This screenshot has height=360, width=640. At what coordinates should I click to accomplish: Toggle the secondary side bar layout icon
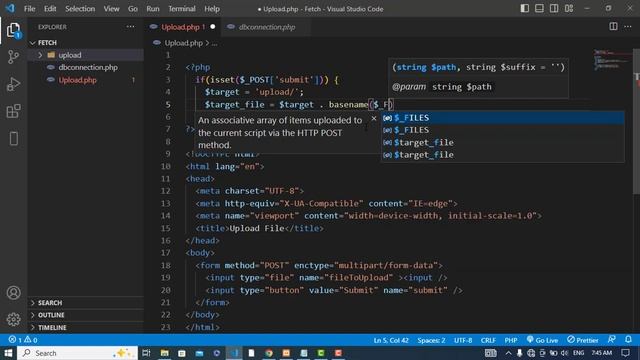(x=554, y=9)
